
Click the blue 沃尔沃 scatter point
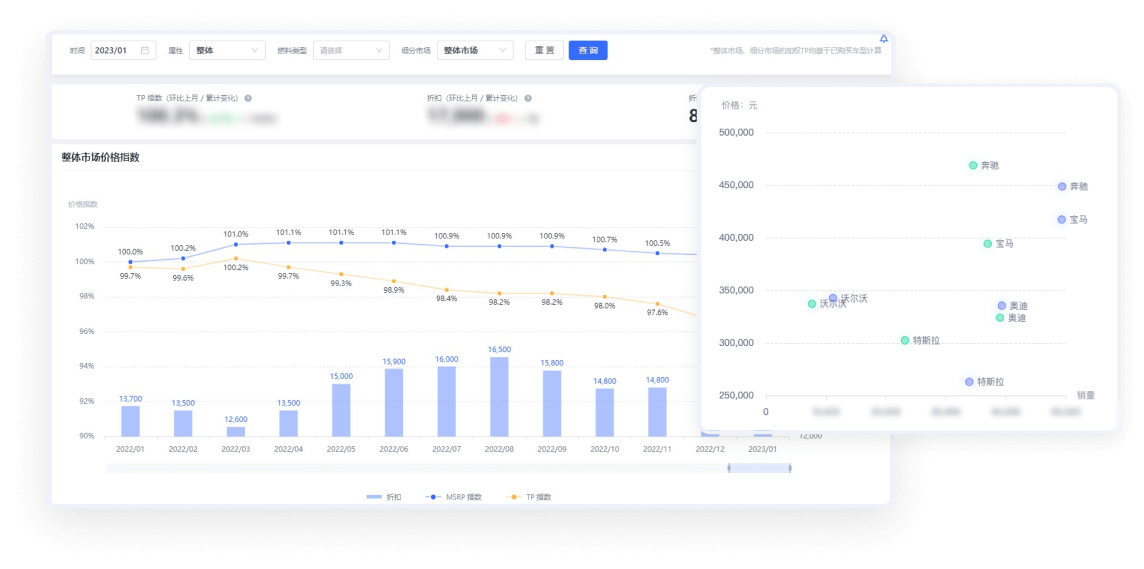pyautogui.click(x=833, y=298)
